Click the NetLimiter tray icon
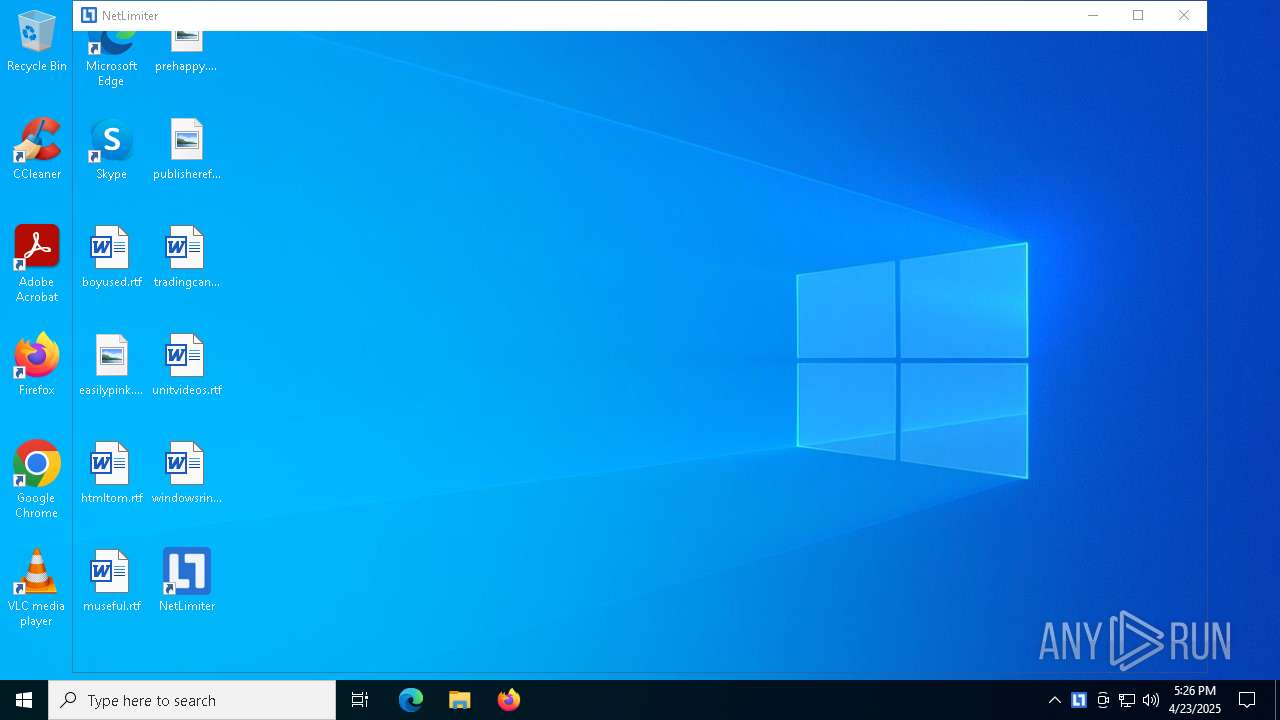Image resolution: width=1280 pixels, height=720 pixels. [x=1079, y=700]
